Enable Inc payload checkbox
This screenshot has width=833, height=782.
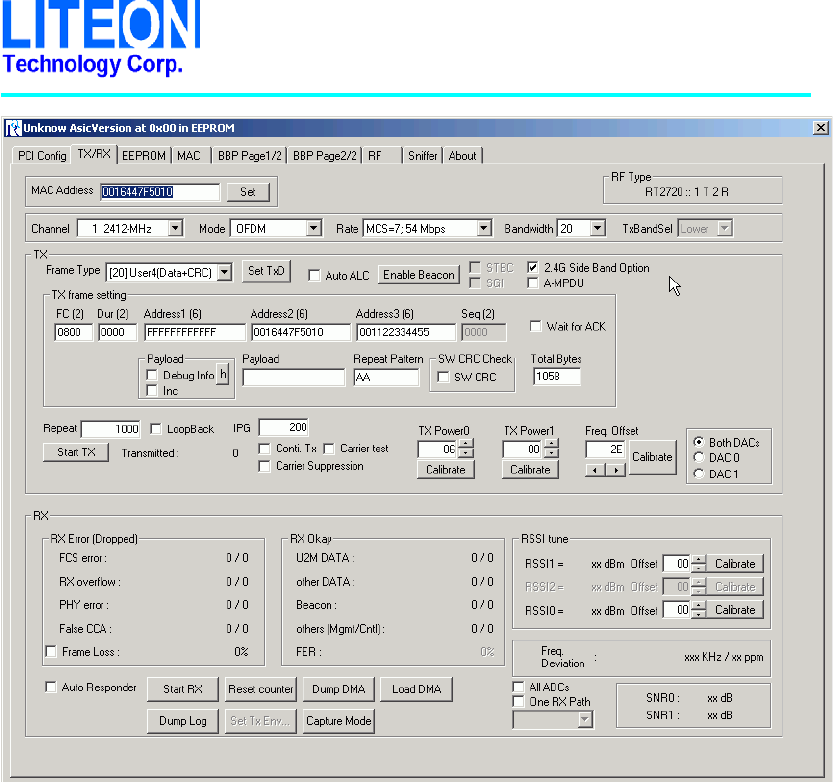tap(151, 391)
